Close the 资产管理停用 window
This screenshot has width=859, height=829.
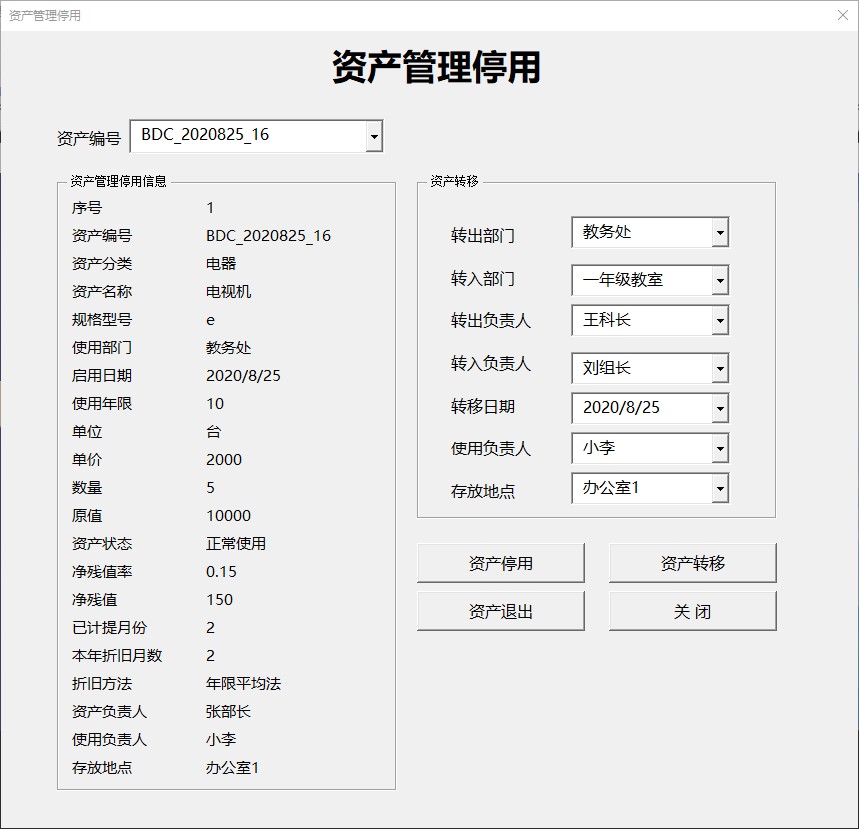coord(843,15)
